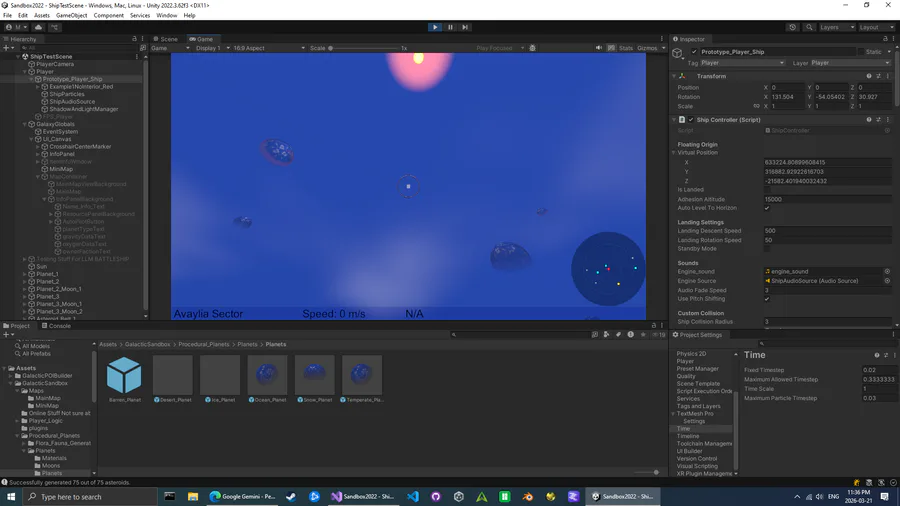Select ShipParticles in Hierarchy
The image size is (900, 506).
(67, 94)
